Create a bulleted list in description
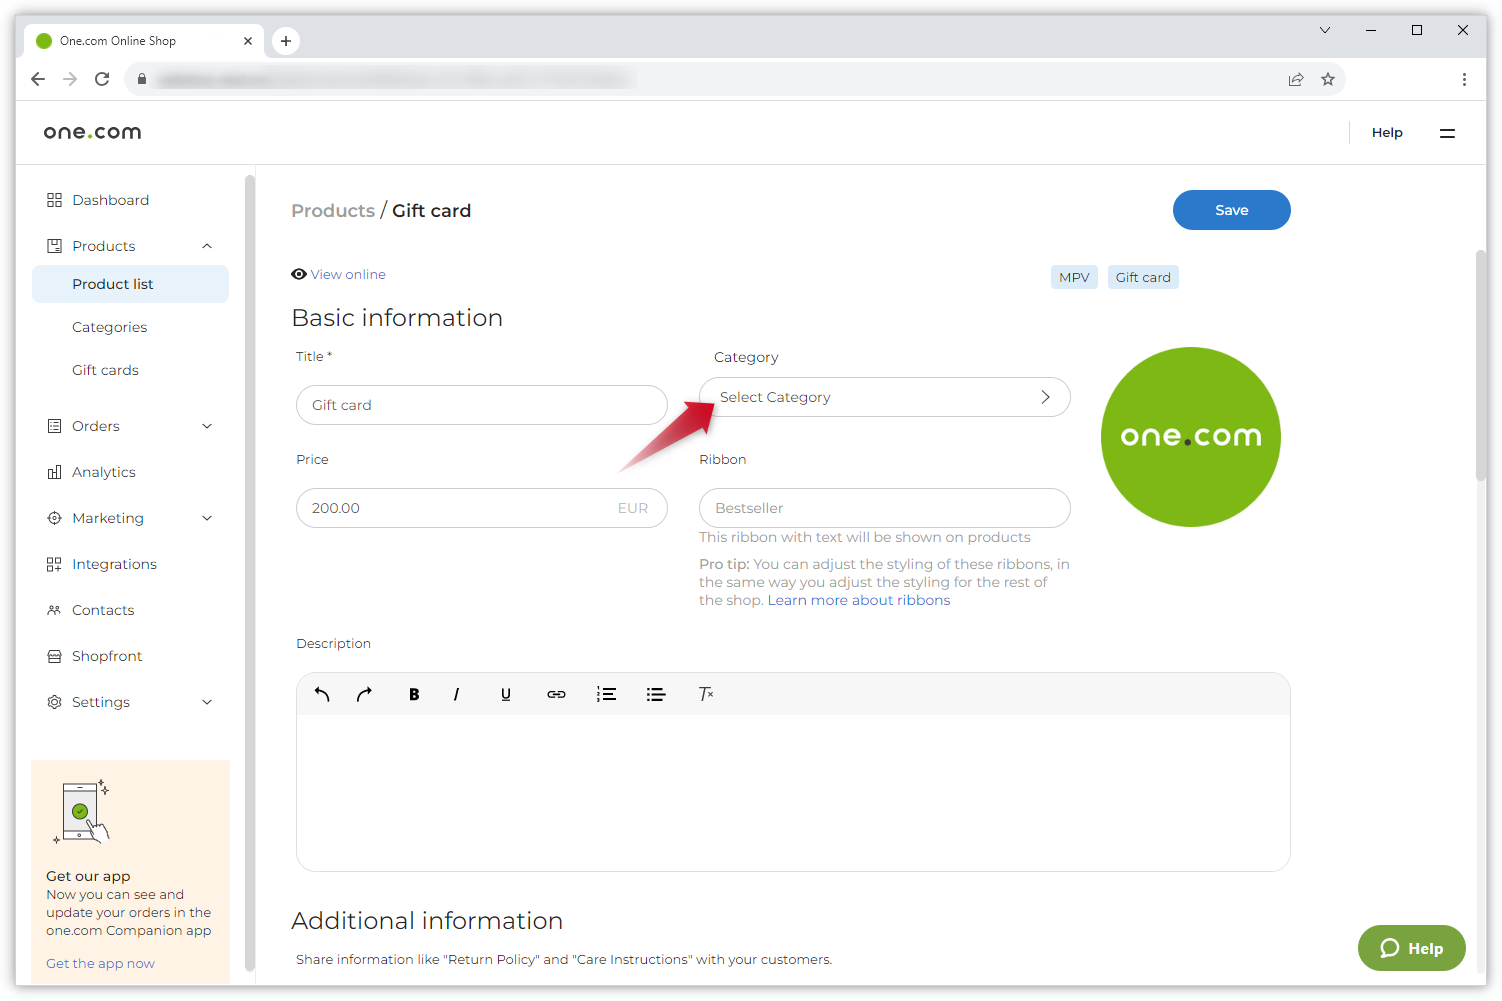1502x1001 pixels. coord(656,694)
